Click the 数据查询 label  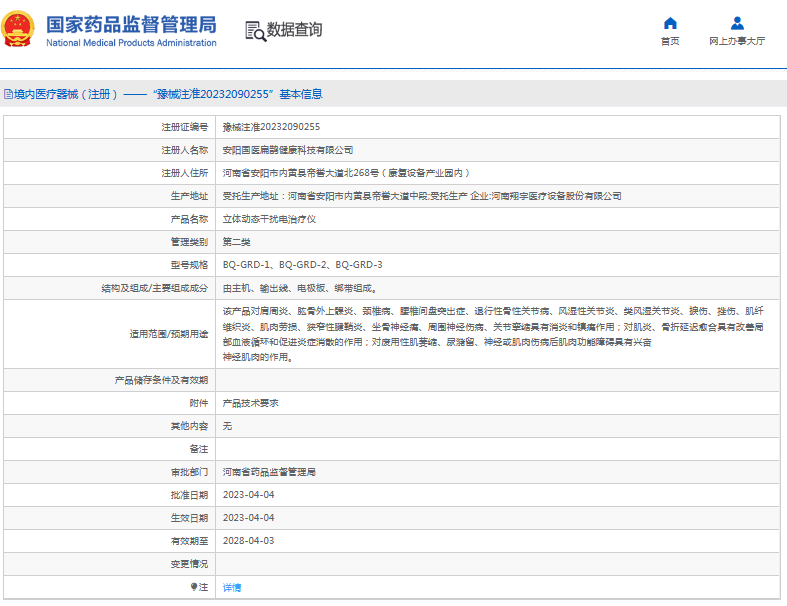pos(294,30)
